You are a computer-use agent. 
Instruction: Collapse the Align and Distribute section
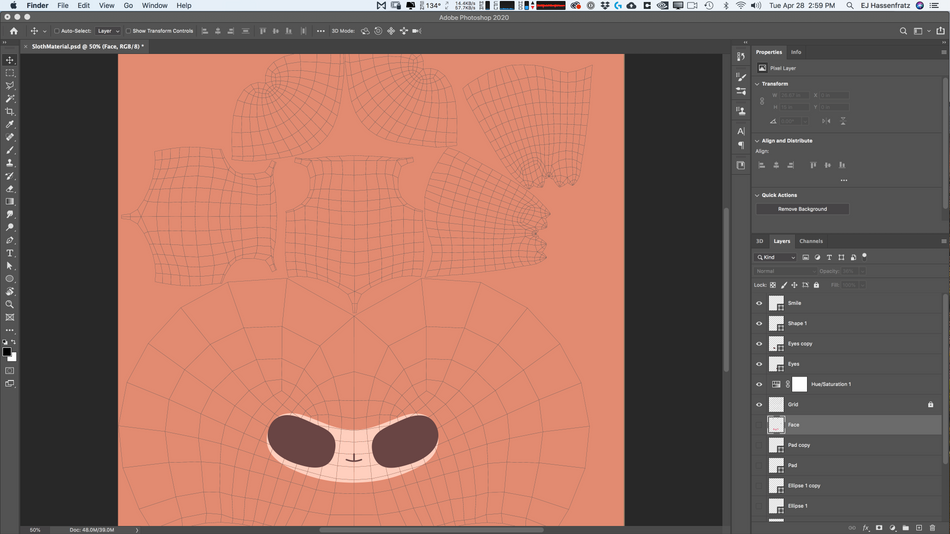click(757, 141)
